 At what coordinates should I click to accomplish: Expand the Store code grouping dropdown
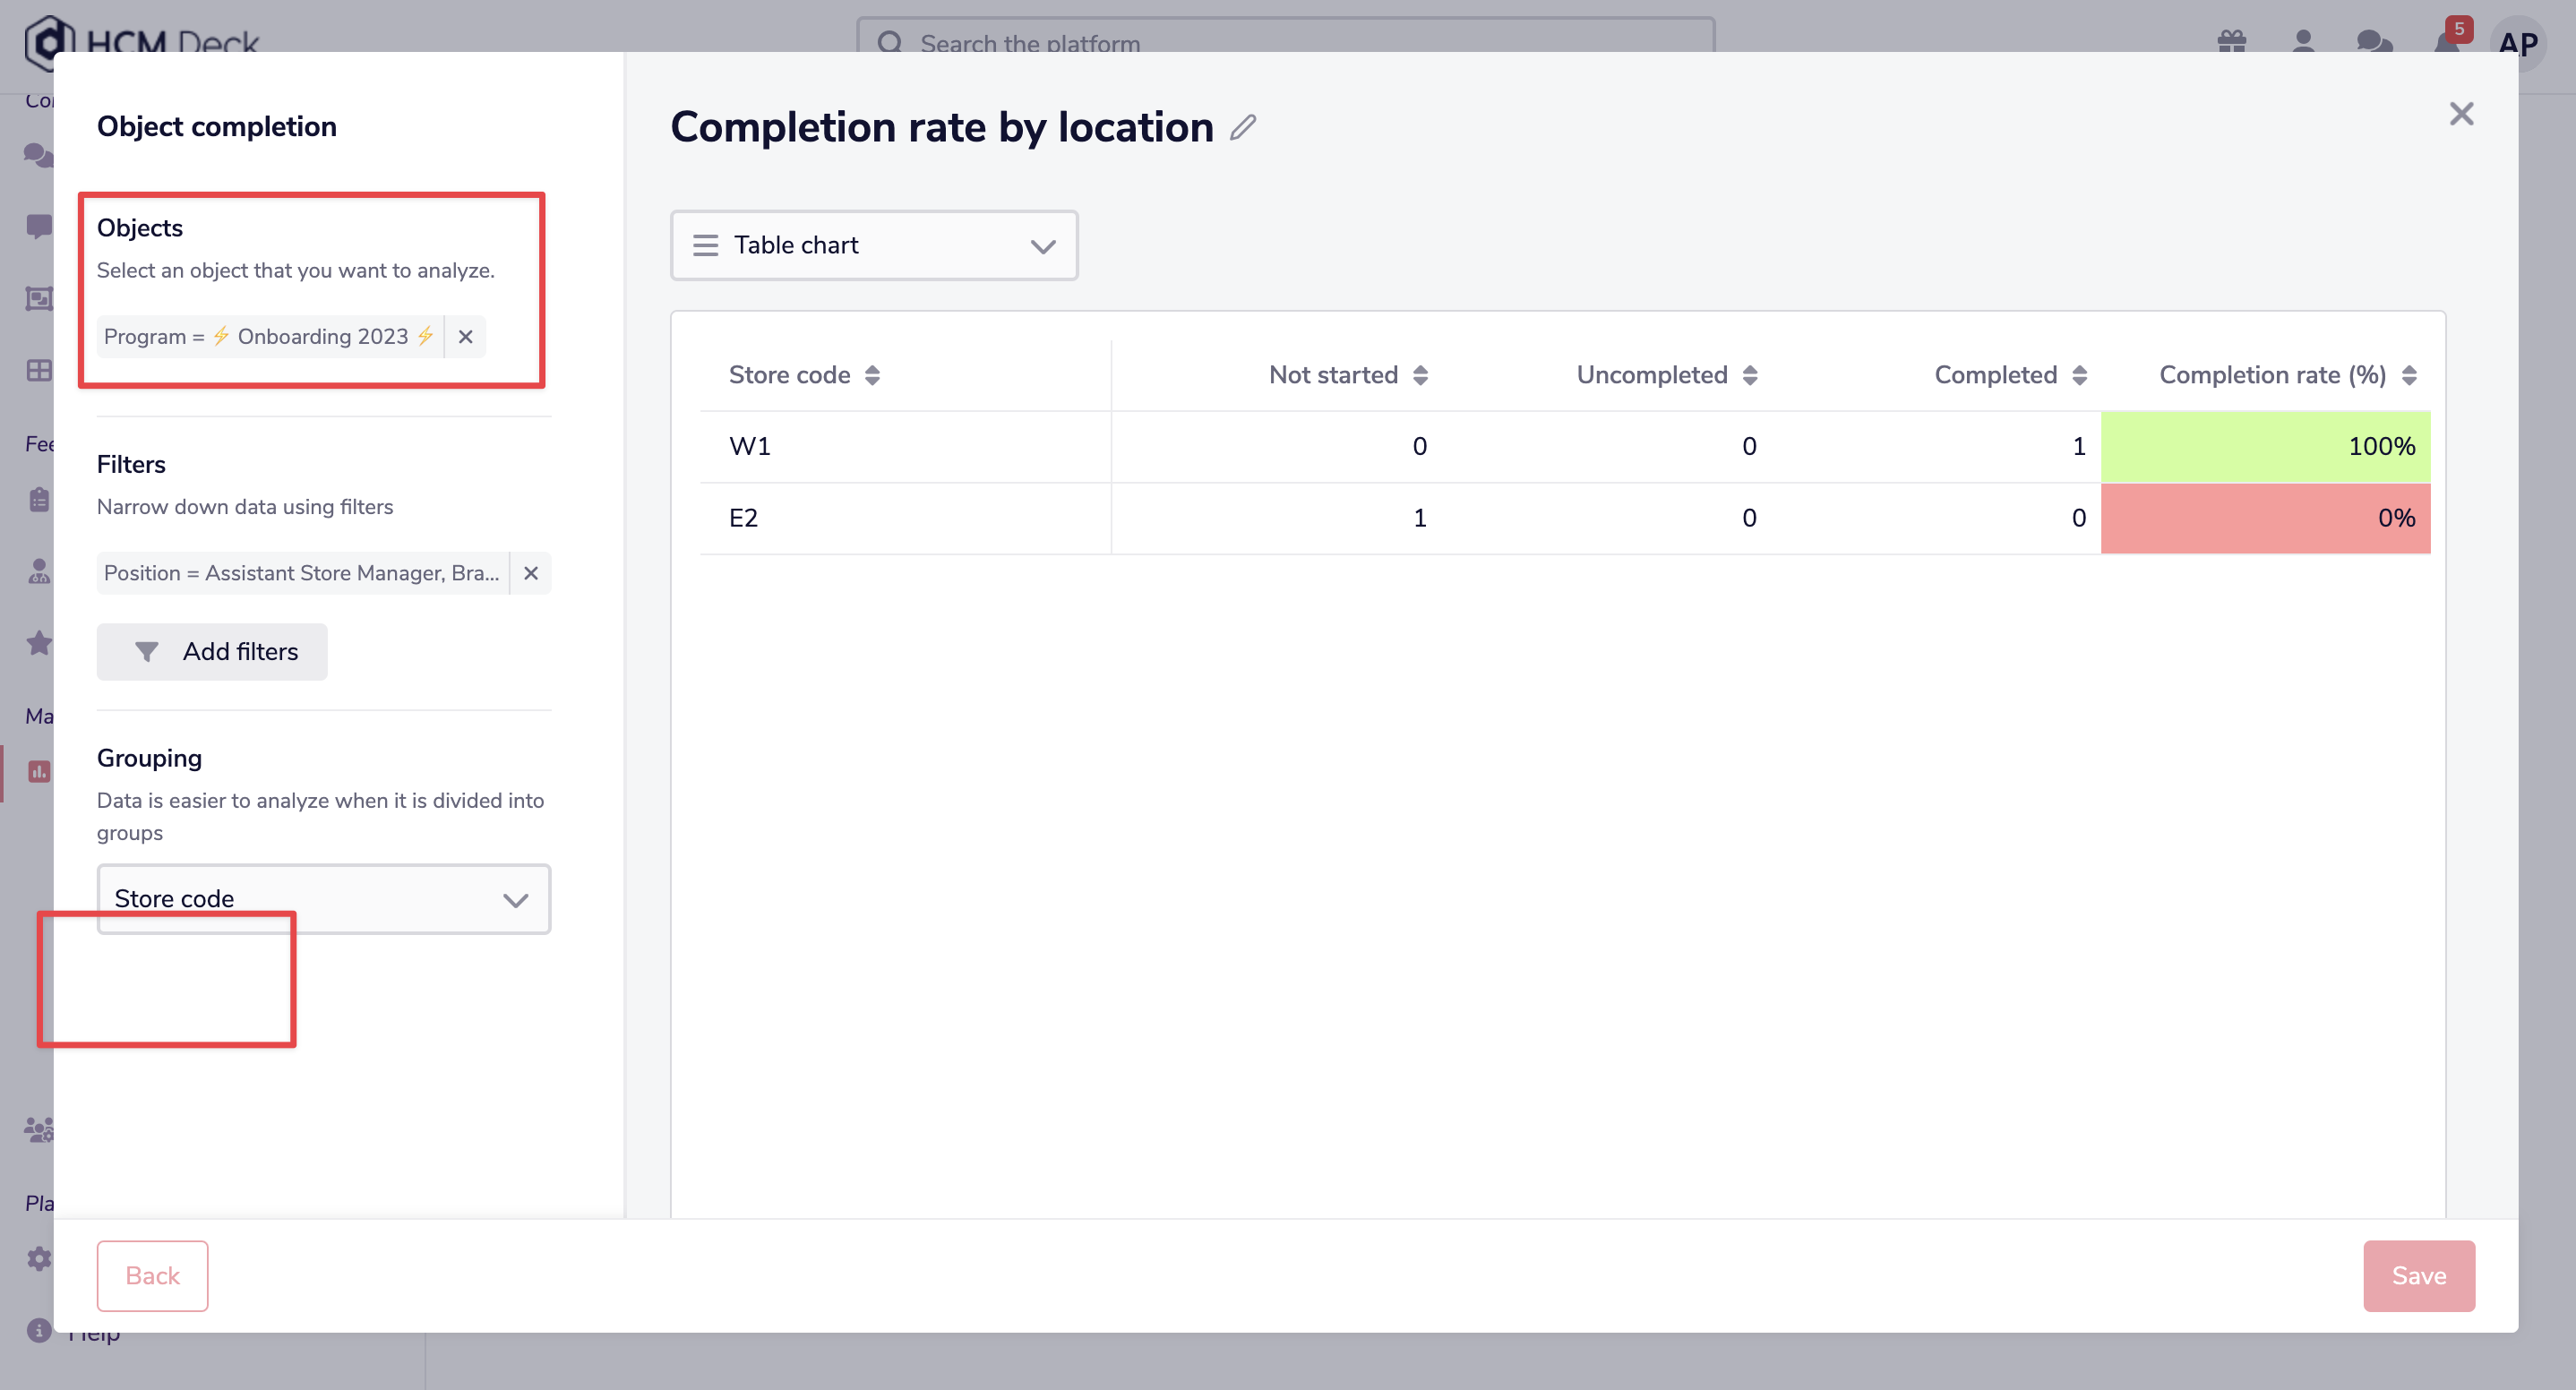point(324,899)
